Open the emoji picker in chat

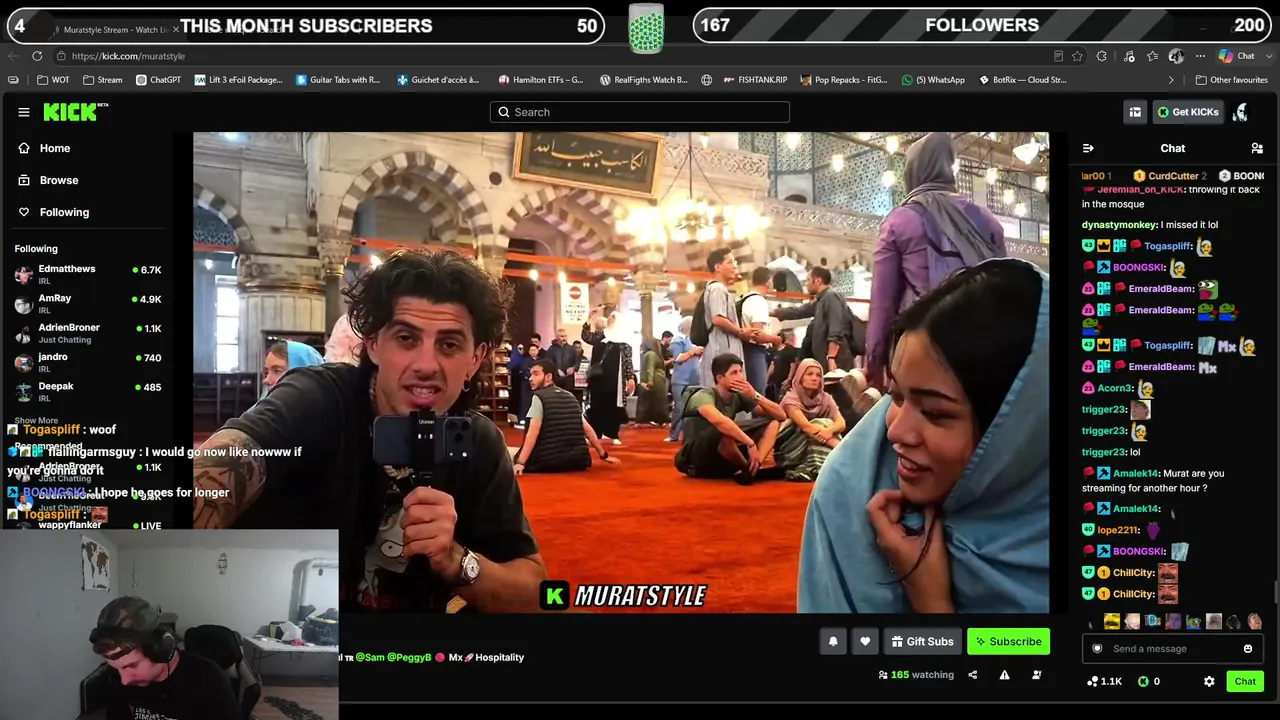tap(1248, 649)
